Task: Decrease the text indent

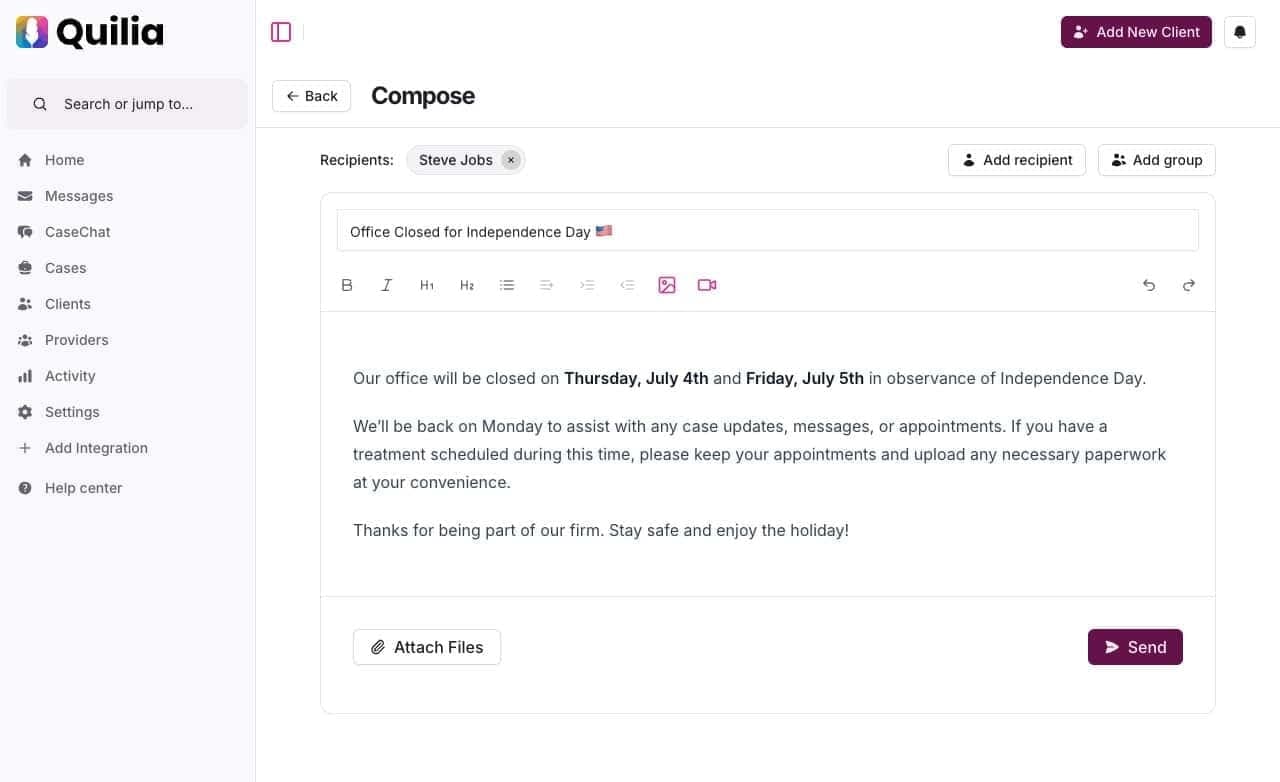Action: click(627, 285)
